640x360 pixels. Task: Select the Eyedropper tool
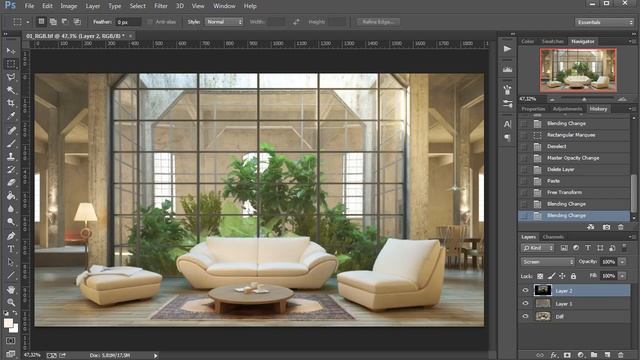11,116
